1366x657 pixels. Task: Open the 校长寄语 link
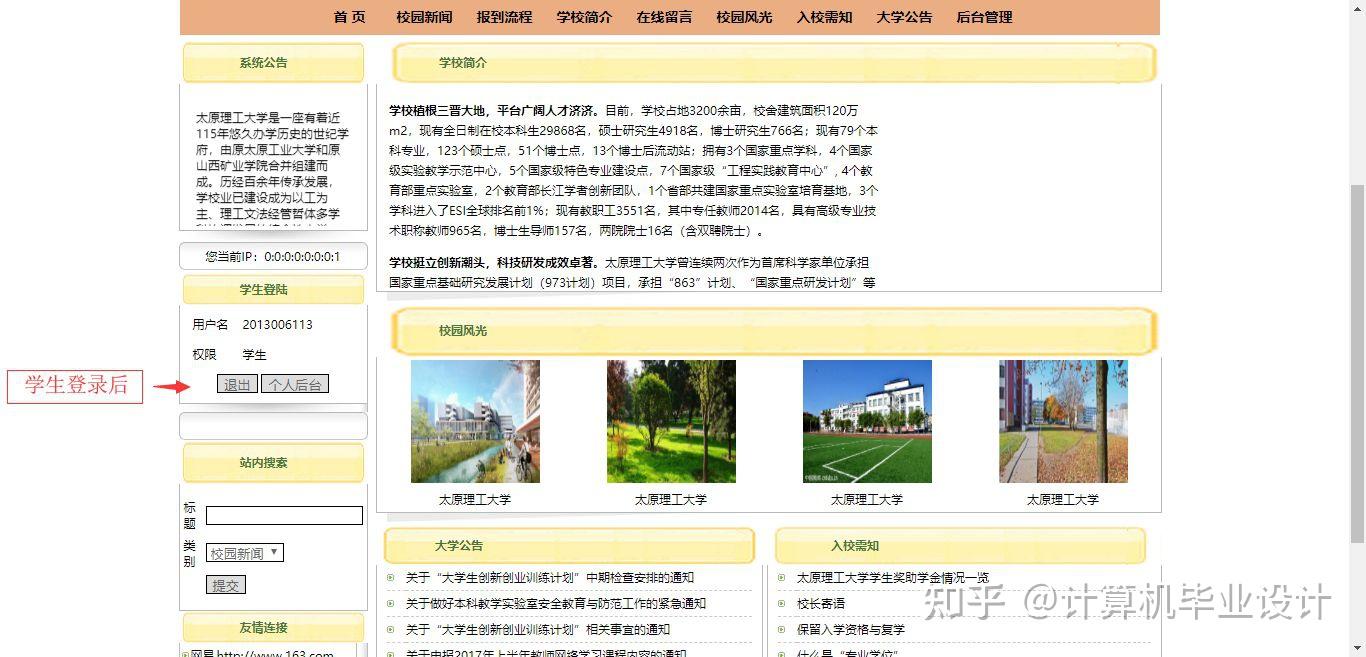820,604
